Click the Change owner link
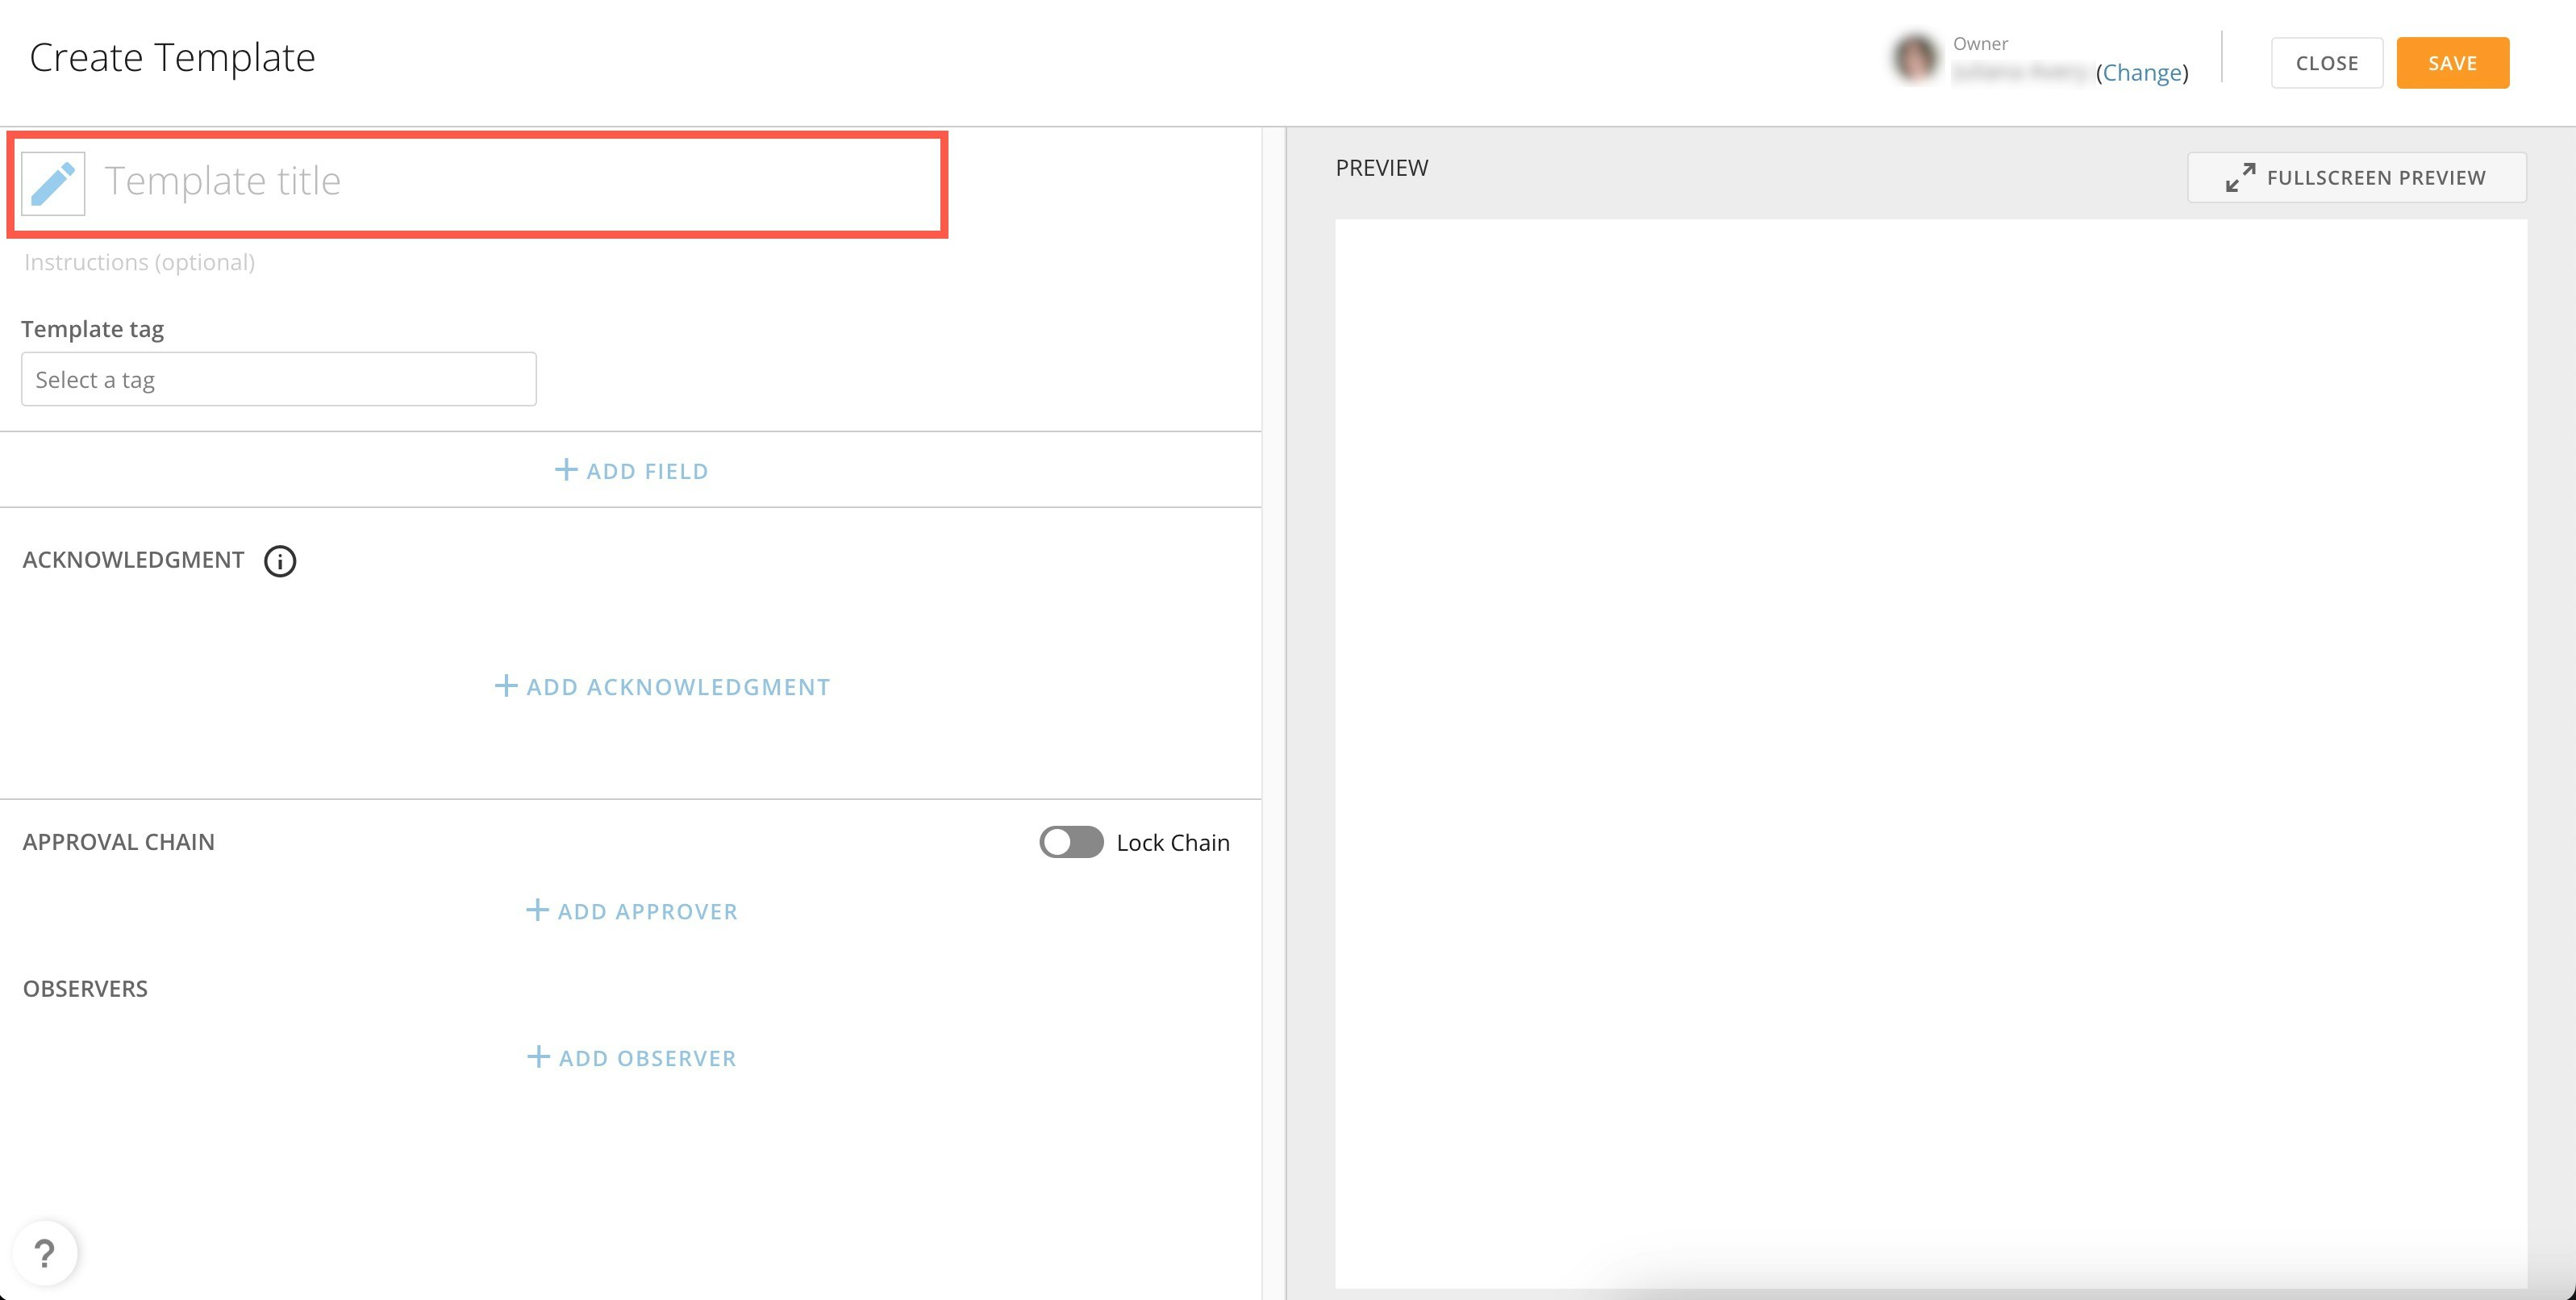Viewport: 2576px width, 1300px height. tap(2142, 72)
